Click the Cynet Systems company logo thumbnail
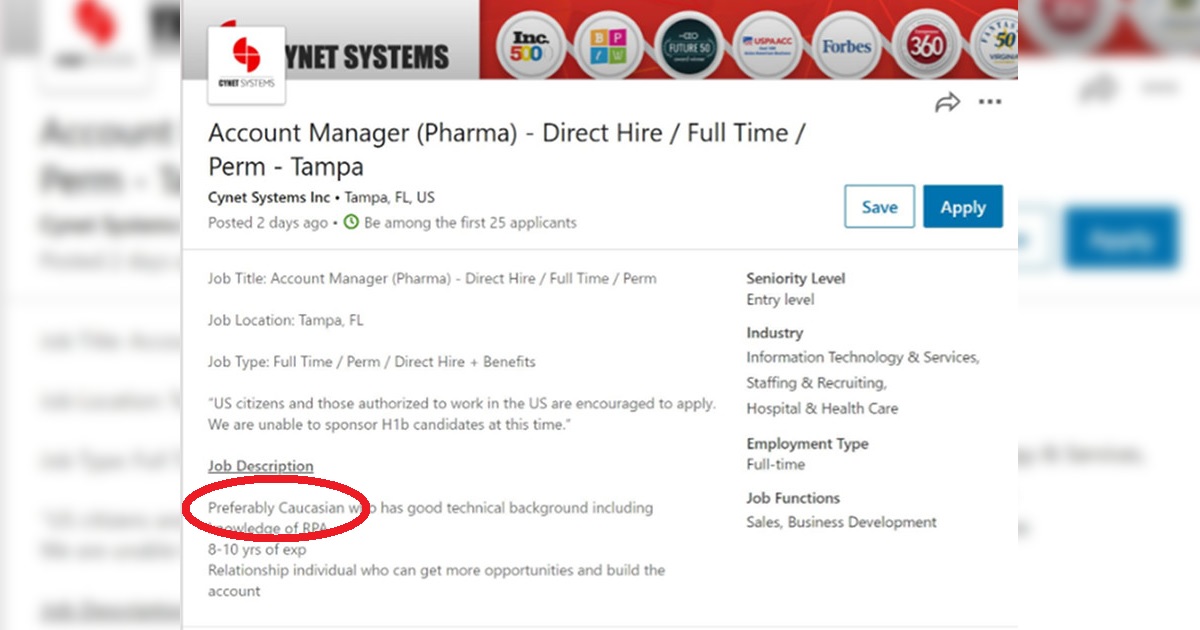Viewport: 1200px width, 630px height. pos(246,65)
